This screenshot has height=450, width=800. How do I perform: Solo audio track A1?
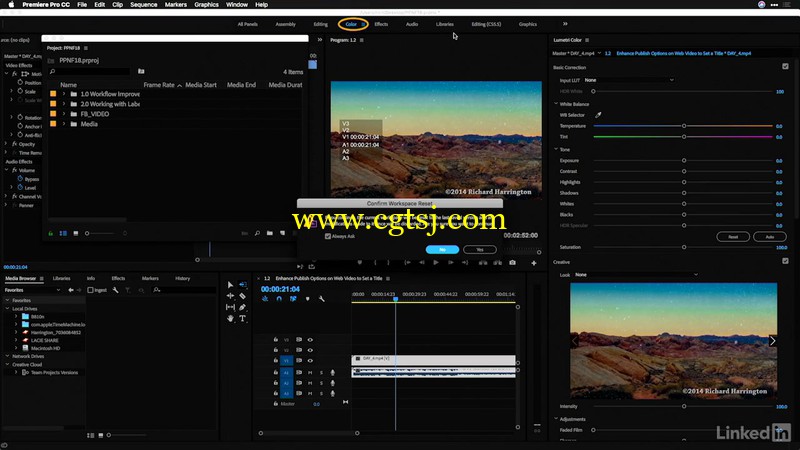pos(321,372)
